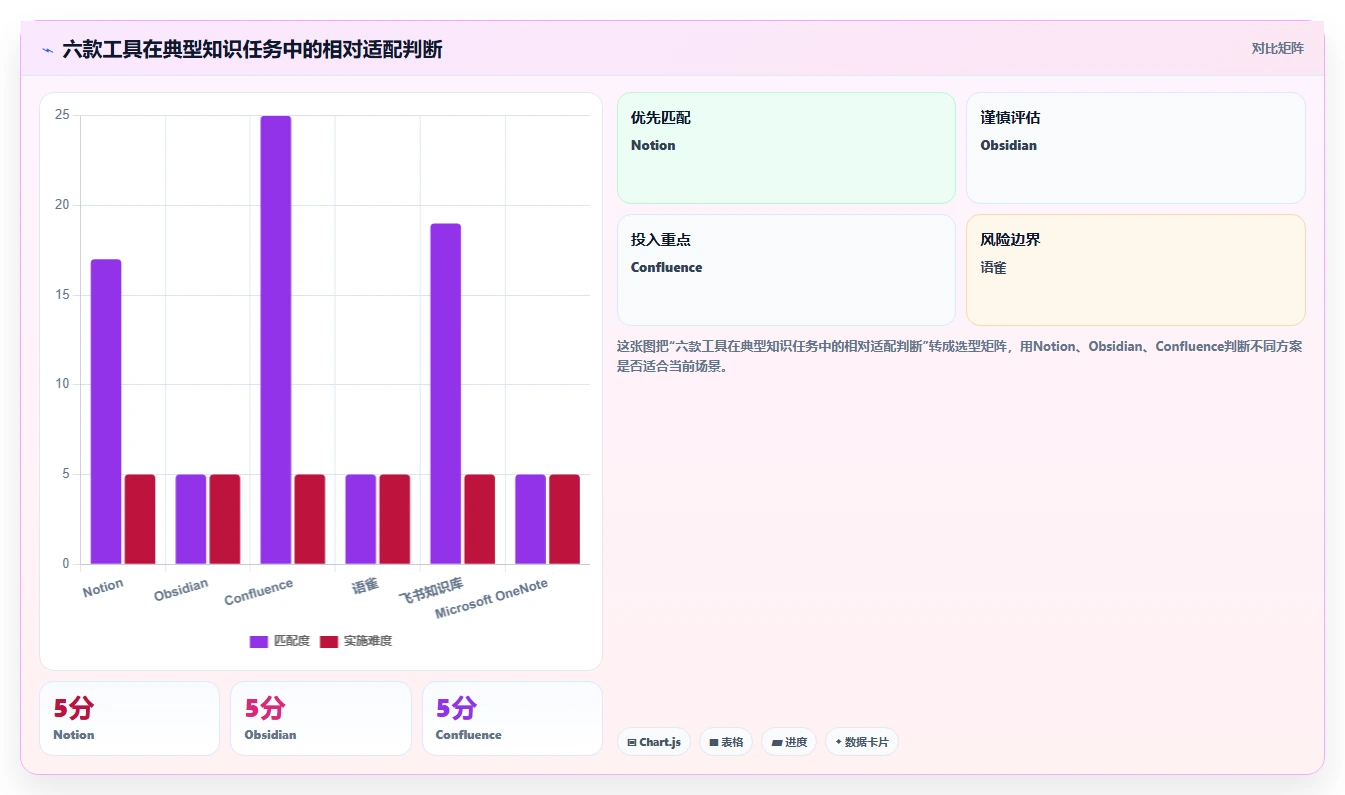Click the Notion purple 匹配度 bar
This screenshot has height=795, width=1345.
[106, 412]
